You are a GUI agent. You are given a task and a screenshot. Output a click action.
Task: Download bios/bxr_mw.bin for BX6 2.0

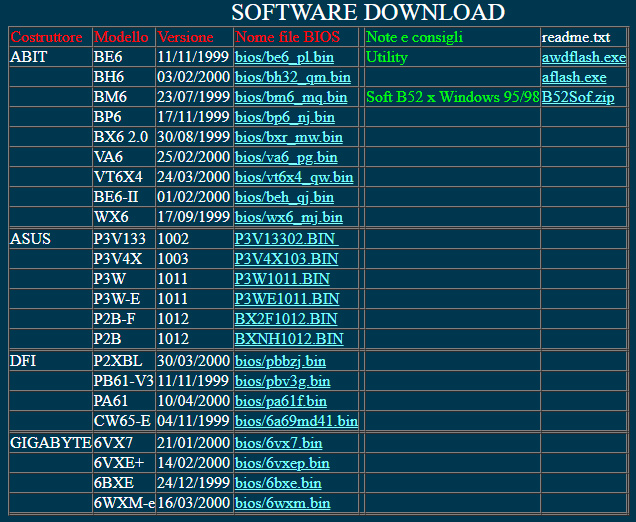[x=288, y=137]
